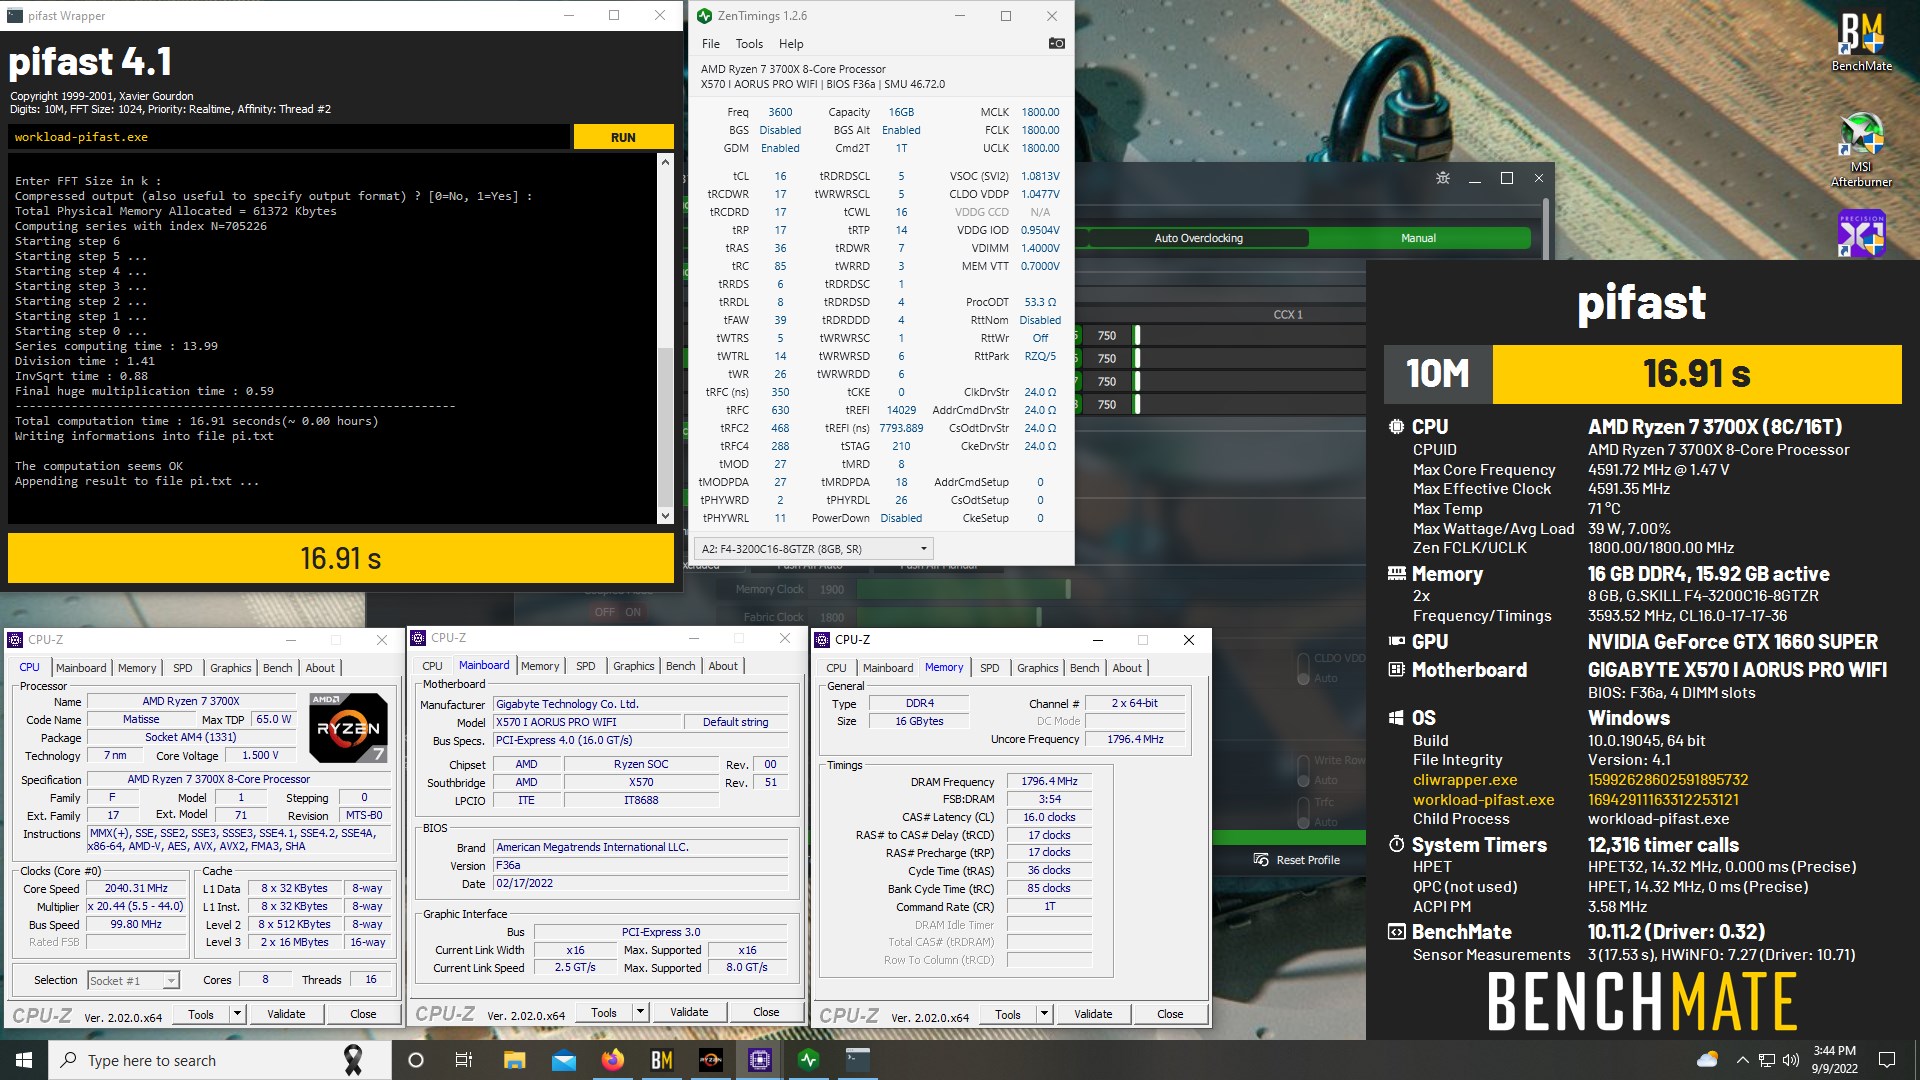Open the ZenTimings DIMM selection dropdown
Image resolution: width=1920 pixels, height=1080 pixels.
814,549
